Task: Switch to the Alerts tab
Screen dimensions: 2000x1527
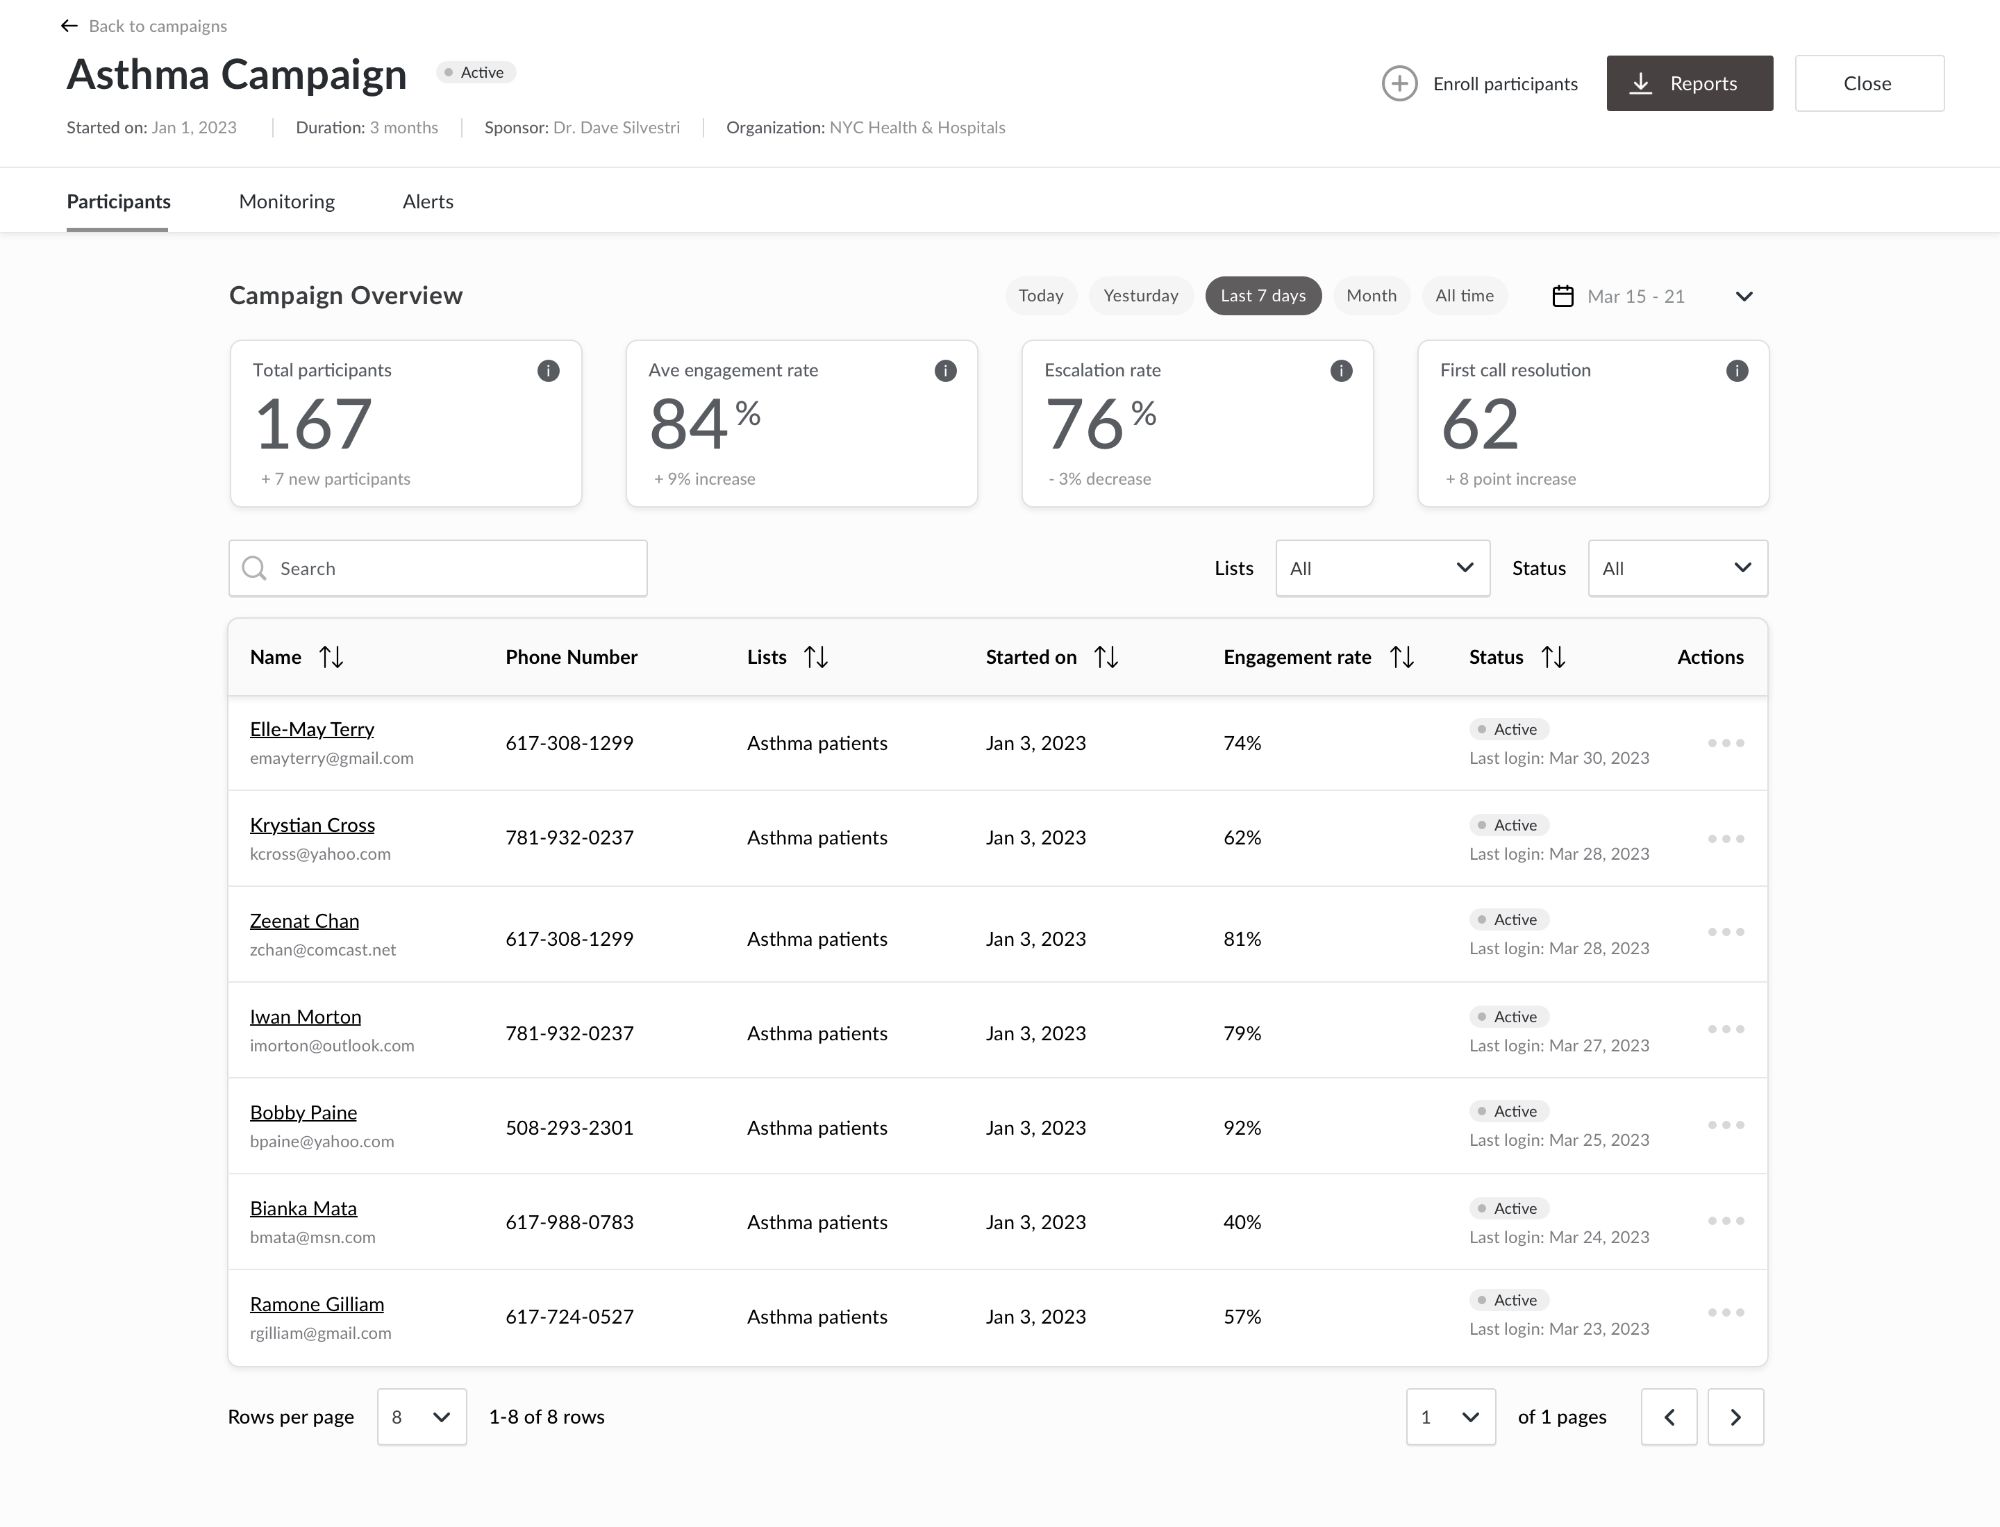Action: [x=428, y=201]
